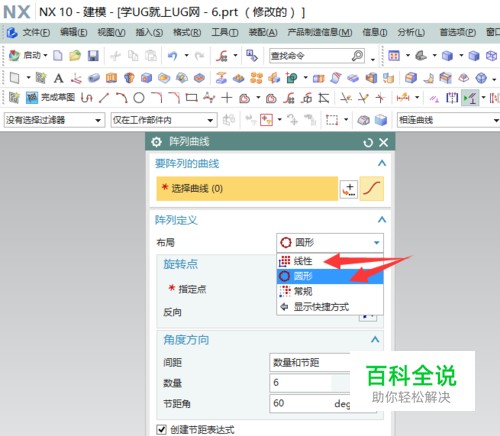Click the NX application icon beside 文件
This screenshot has width=500, height=436.
pyautogui.click(x=12, y=32)
